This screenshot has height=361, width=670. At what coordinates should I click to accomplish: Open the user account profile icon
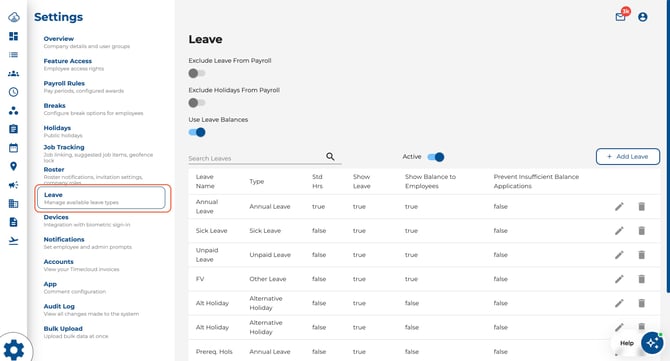coord(642,17)
